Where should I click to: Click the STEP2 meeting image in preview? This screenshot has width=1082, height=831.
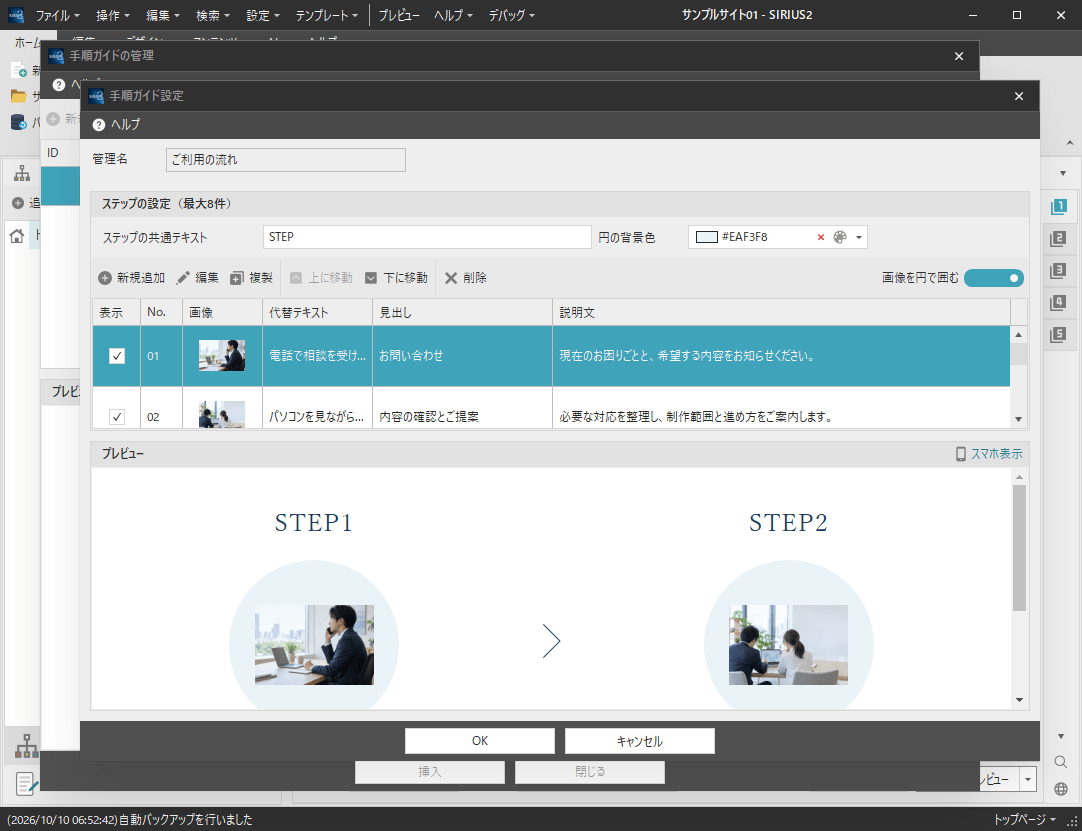(x=788, y=645)
